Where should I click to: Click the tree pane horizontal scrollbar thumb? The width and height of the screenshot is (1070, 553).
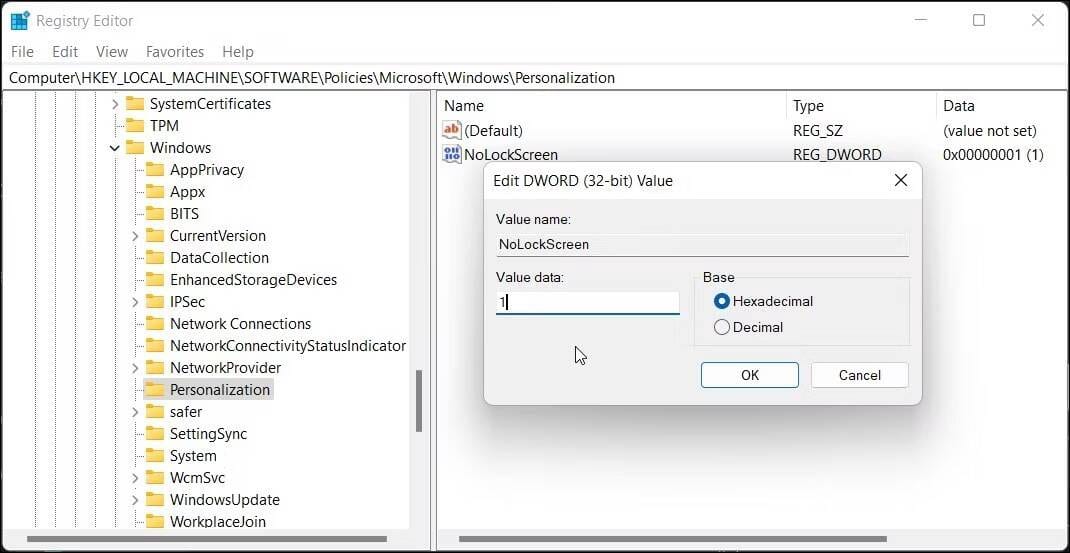tap(206, 539)
